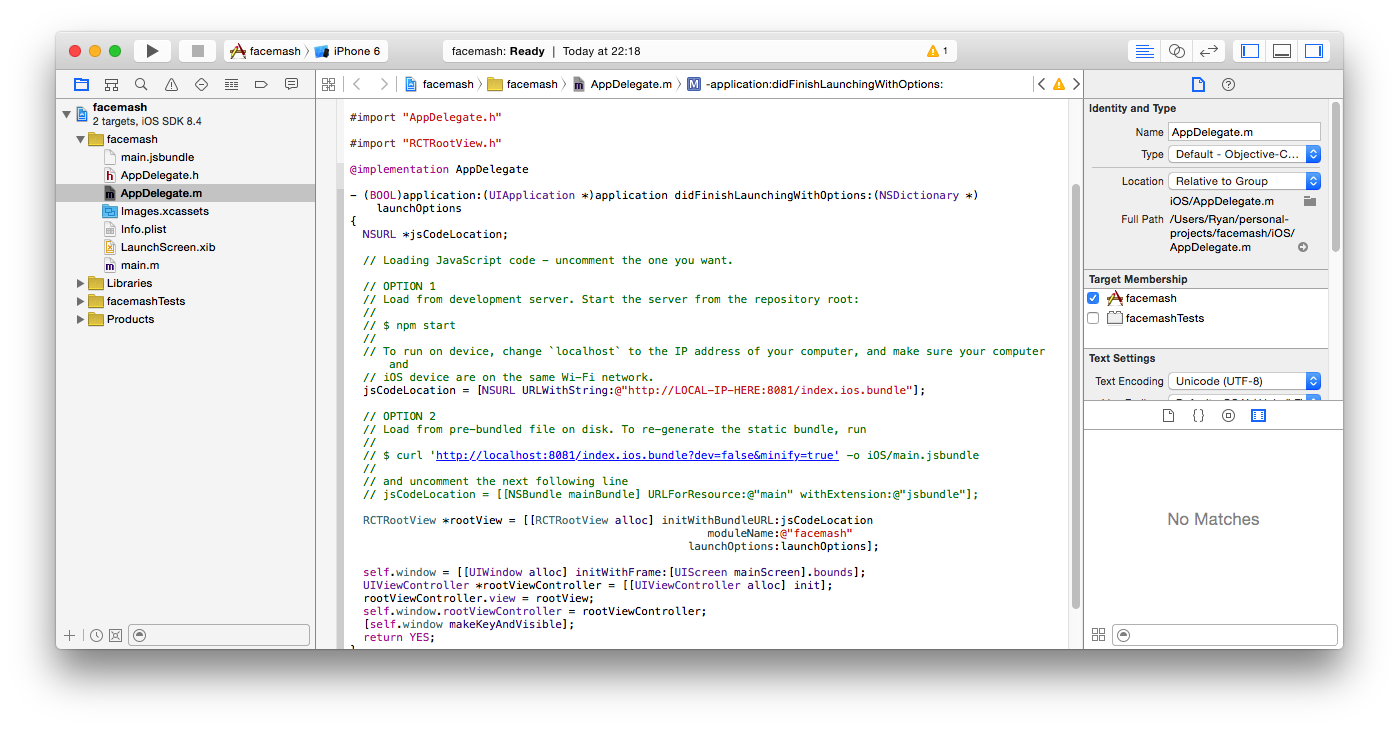Click the Run (play) button

click(x=152, y=51)
